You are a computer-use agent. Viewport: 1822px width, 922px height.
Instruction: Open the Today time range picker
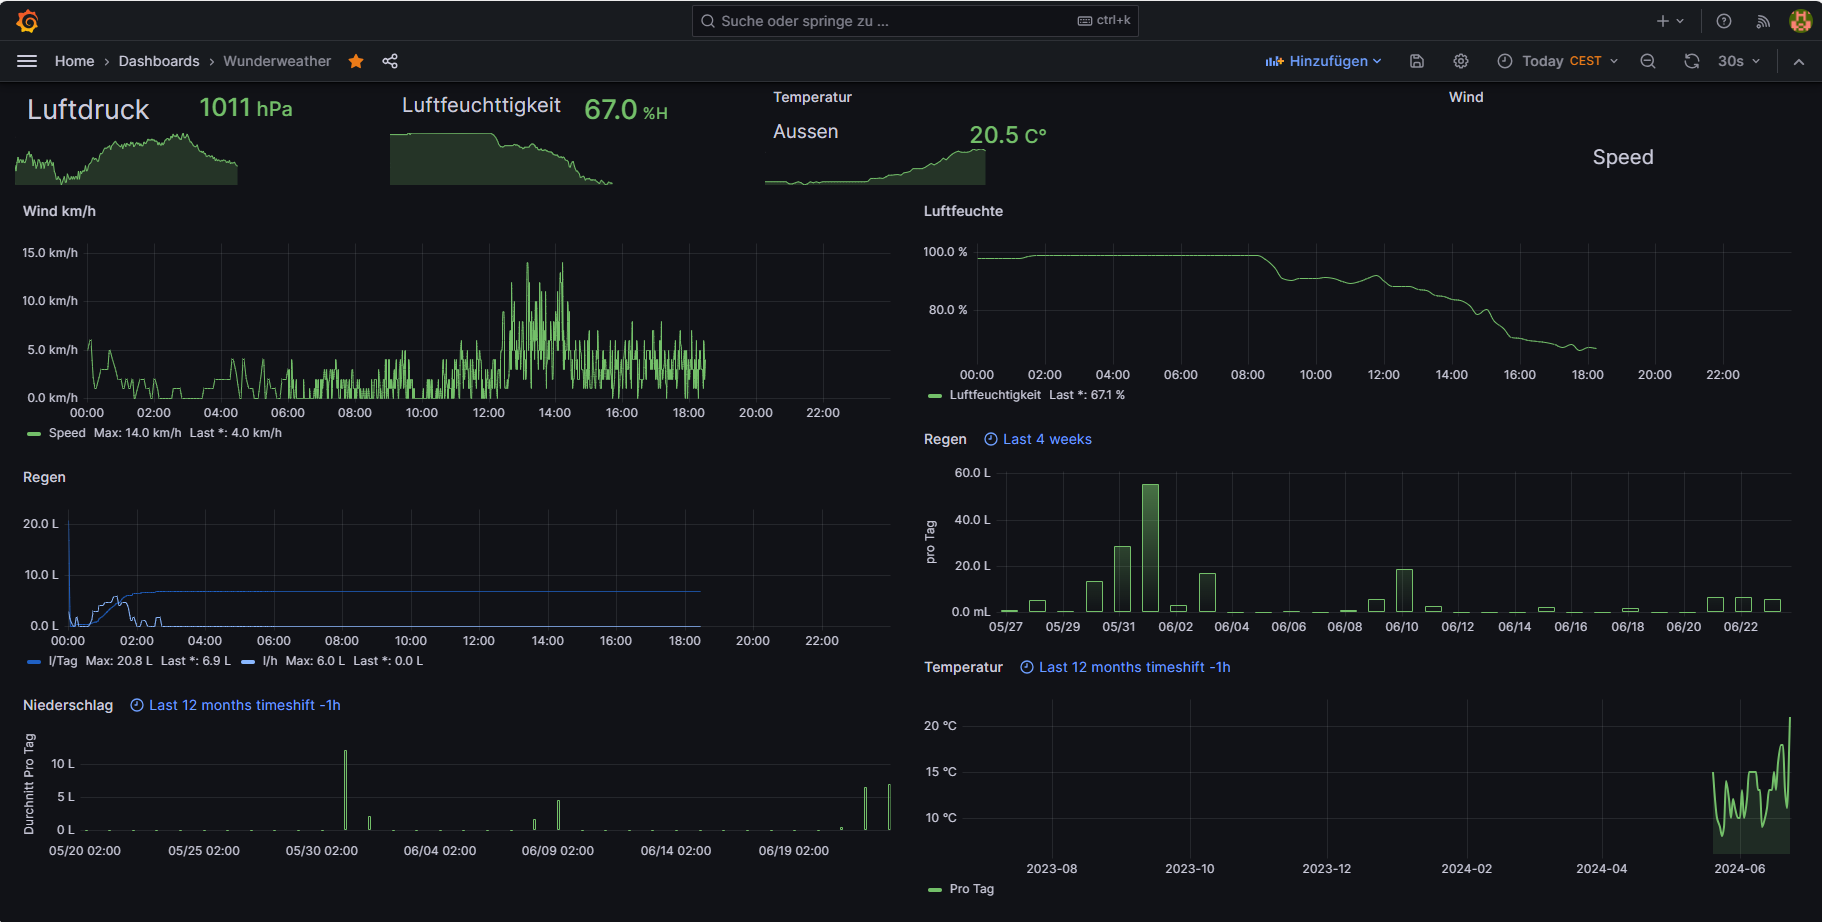pyautogui.click(x=1557, y=61)
